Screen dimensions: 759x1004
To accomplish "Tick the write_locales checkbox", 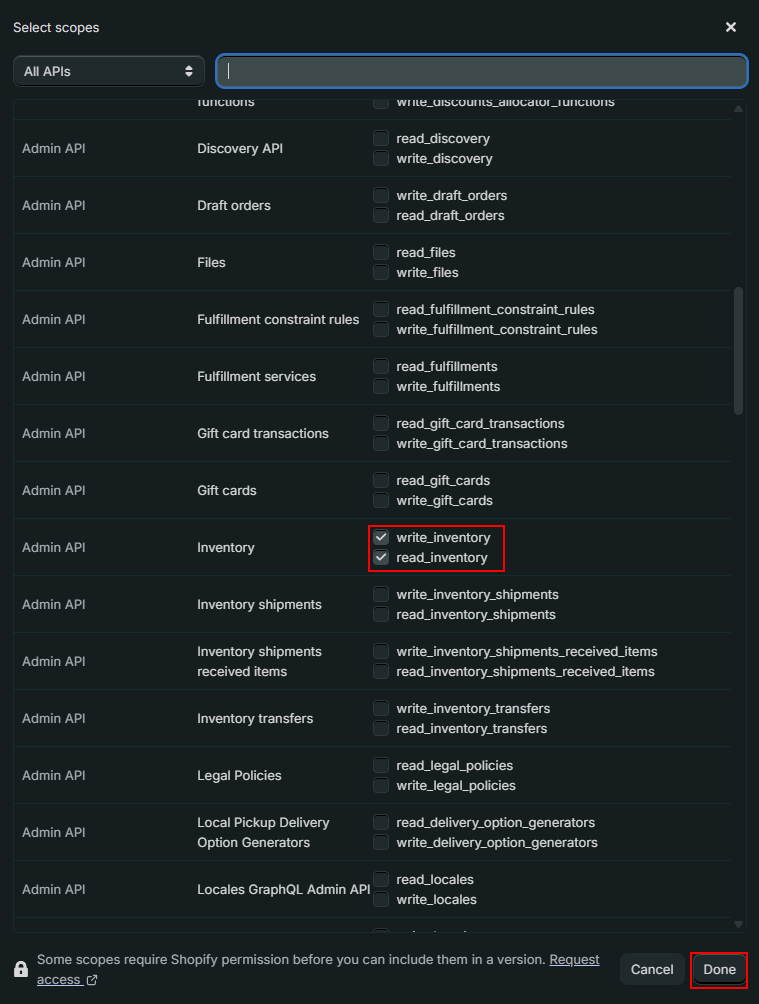I will [x=381, y=900].
